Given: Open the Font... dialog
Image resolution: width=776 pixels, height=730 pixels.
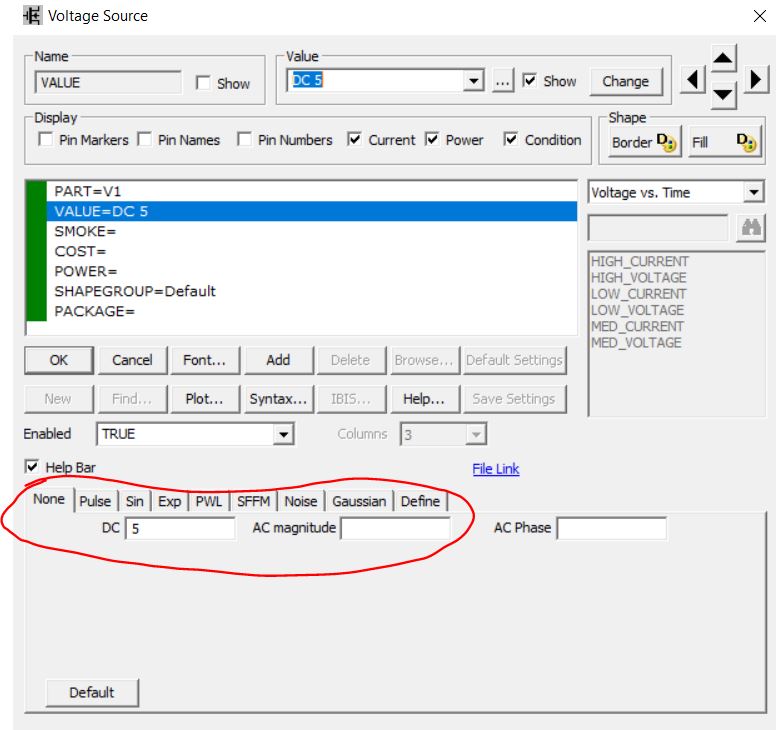Looking at the screenshot, I should click(x=204, y=360).
